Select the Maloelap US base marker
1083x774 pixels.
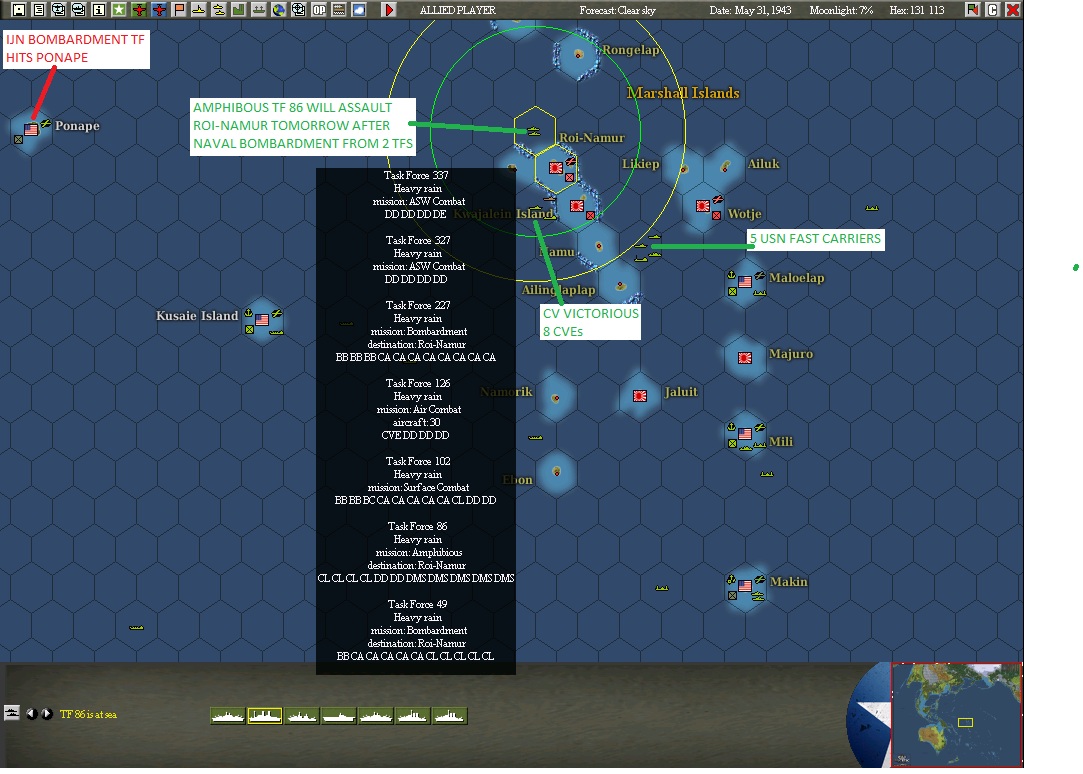[x=745, y=282]
